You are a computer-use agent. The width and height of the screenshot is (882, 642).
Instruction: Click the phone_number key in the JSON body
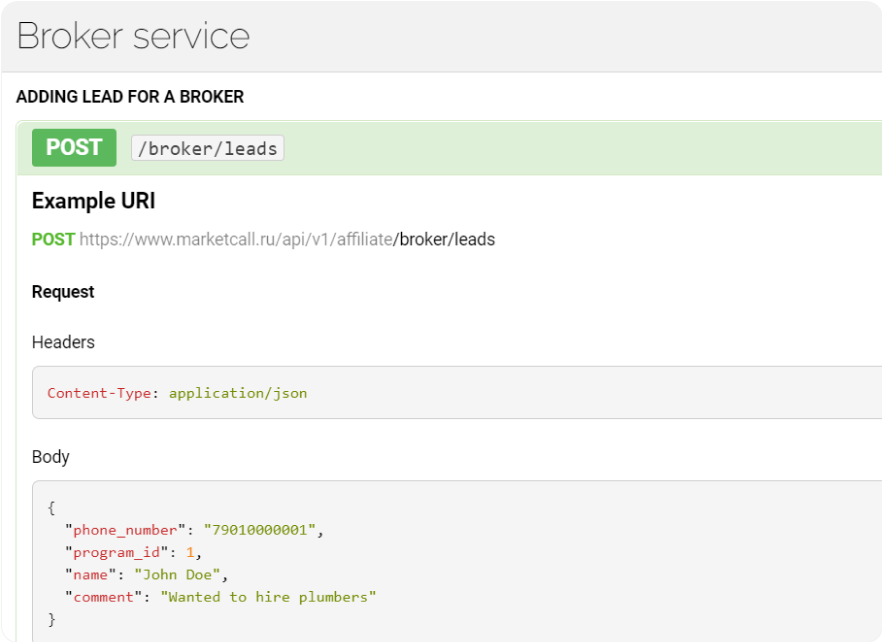pyautogui.click(x=125, y=529)
